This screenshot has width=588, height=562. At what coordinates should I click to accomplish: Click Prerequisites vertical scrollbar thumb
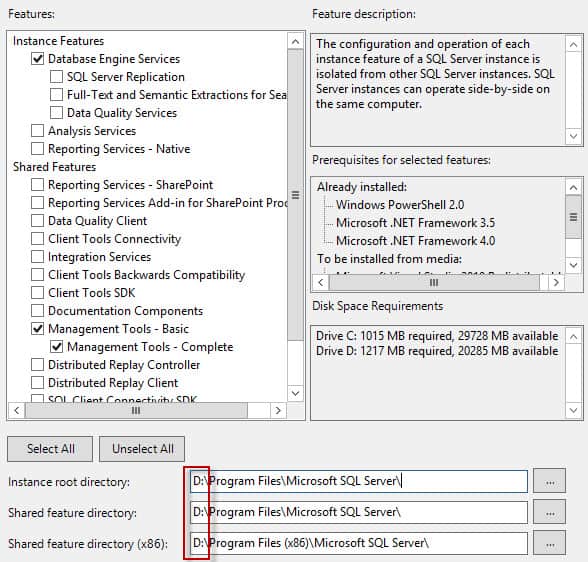pyautogui.click(x=573, y=217)
